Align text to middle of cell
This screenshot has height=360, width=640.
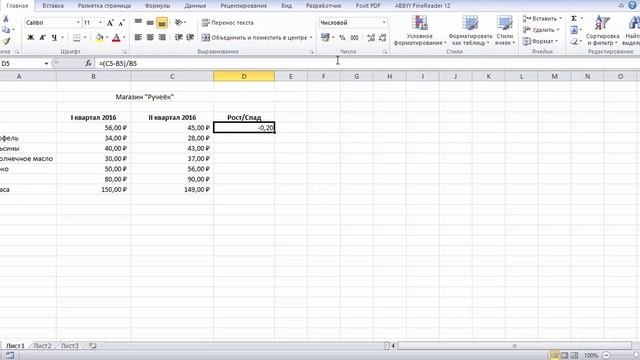150,22
